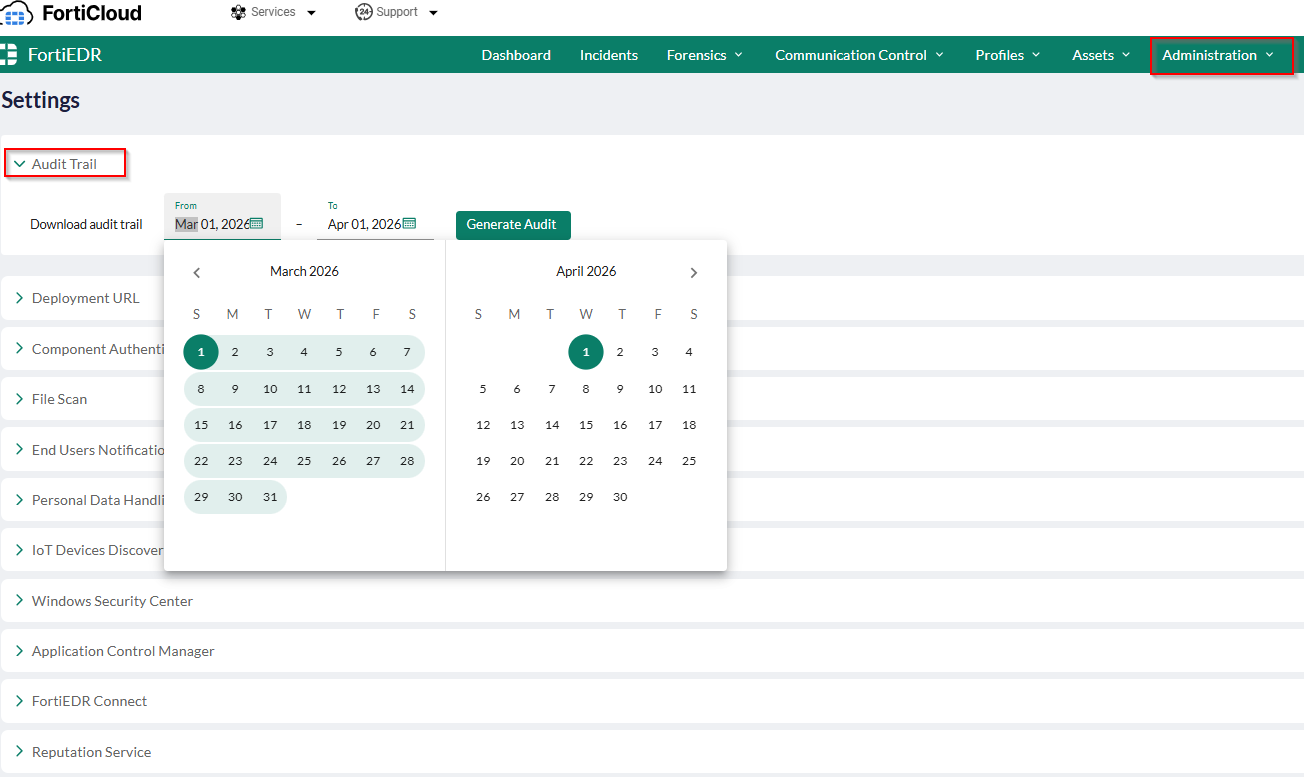
Task: Choose March 31 in the calendar
Action: tap(270, 497)
